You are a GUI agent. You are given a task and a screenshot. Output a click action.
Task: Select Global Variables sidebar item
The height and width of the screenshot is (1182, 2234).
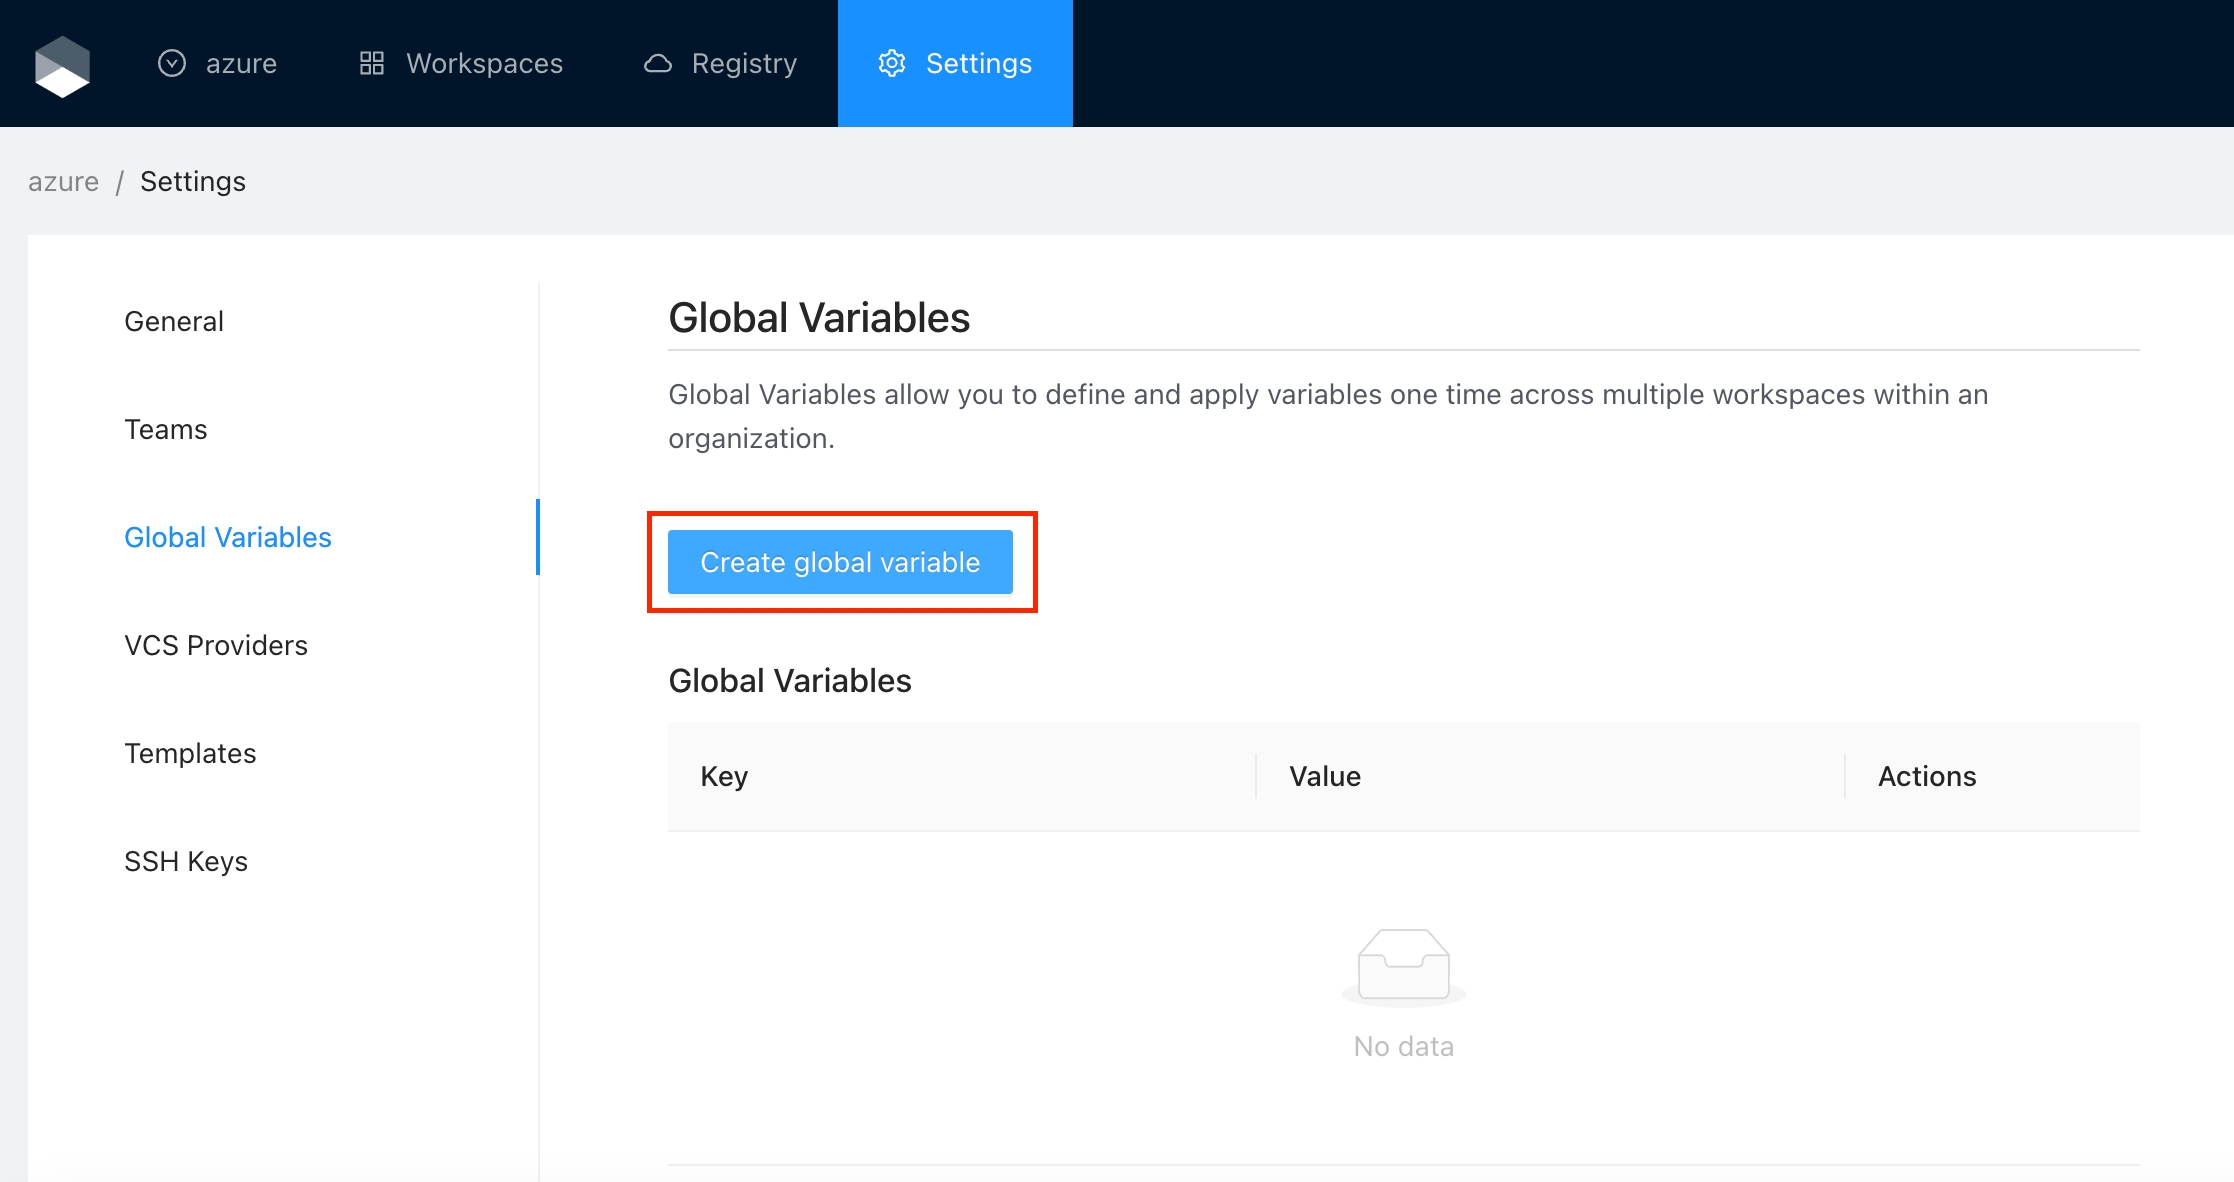click(x=228, y=537)
